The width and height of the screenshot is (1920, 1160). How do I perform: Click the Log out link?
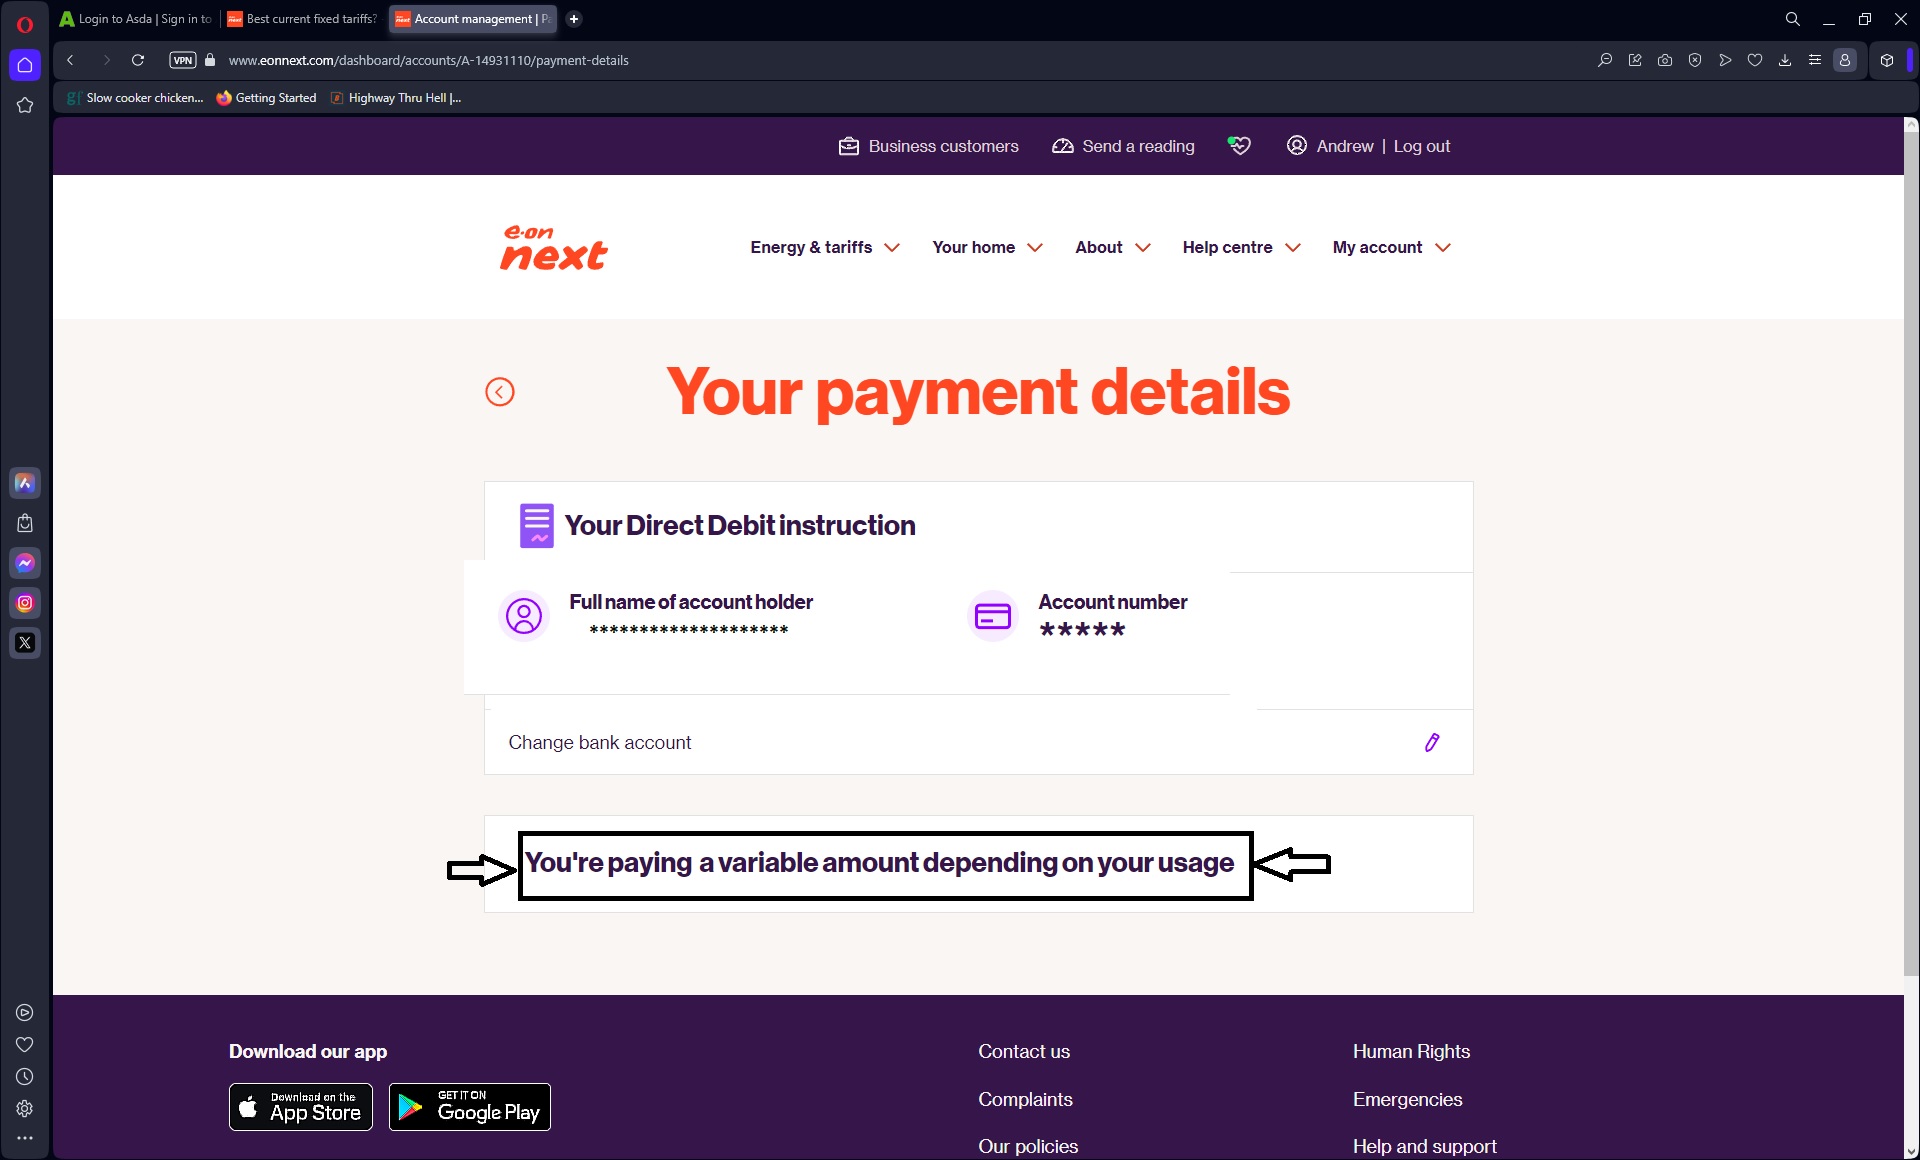click(1422, 145)
